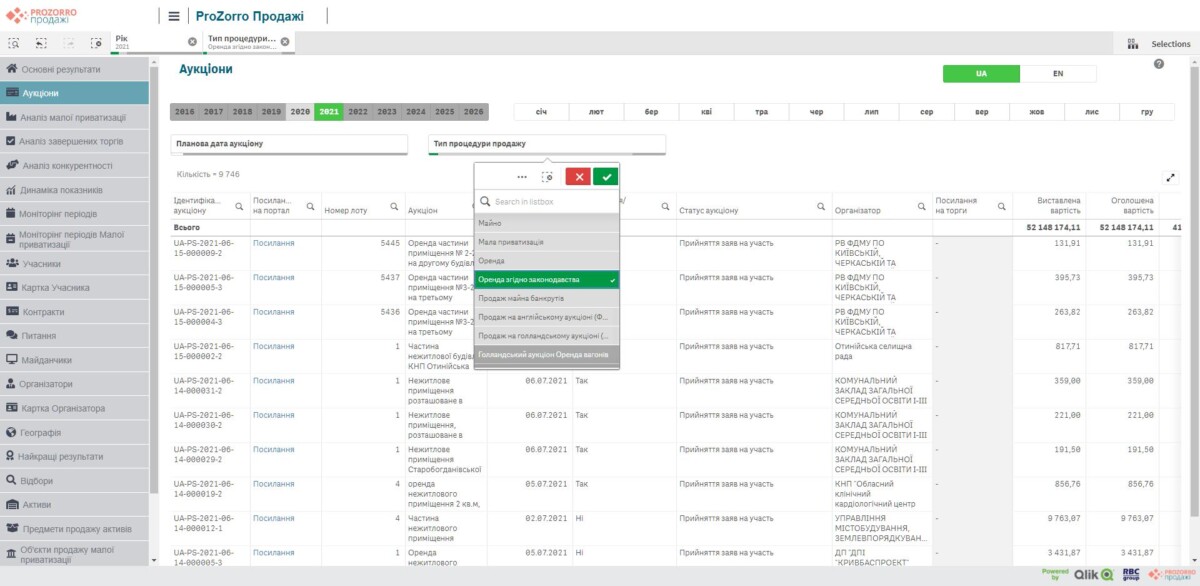Clear all selections icon in toolbar
The image size is (1200, 586).
tap(96, 43)
